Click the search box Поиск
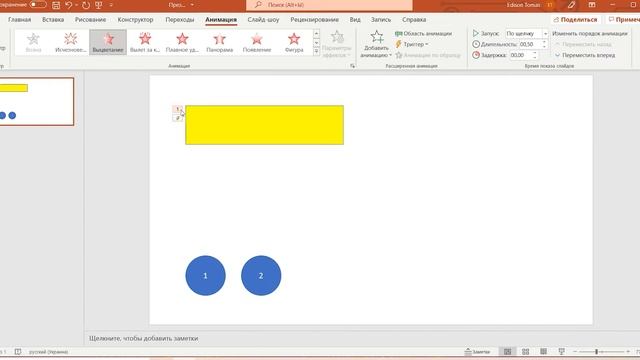Viewport: 640px width, 360px height. point(329,5)
